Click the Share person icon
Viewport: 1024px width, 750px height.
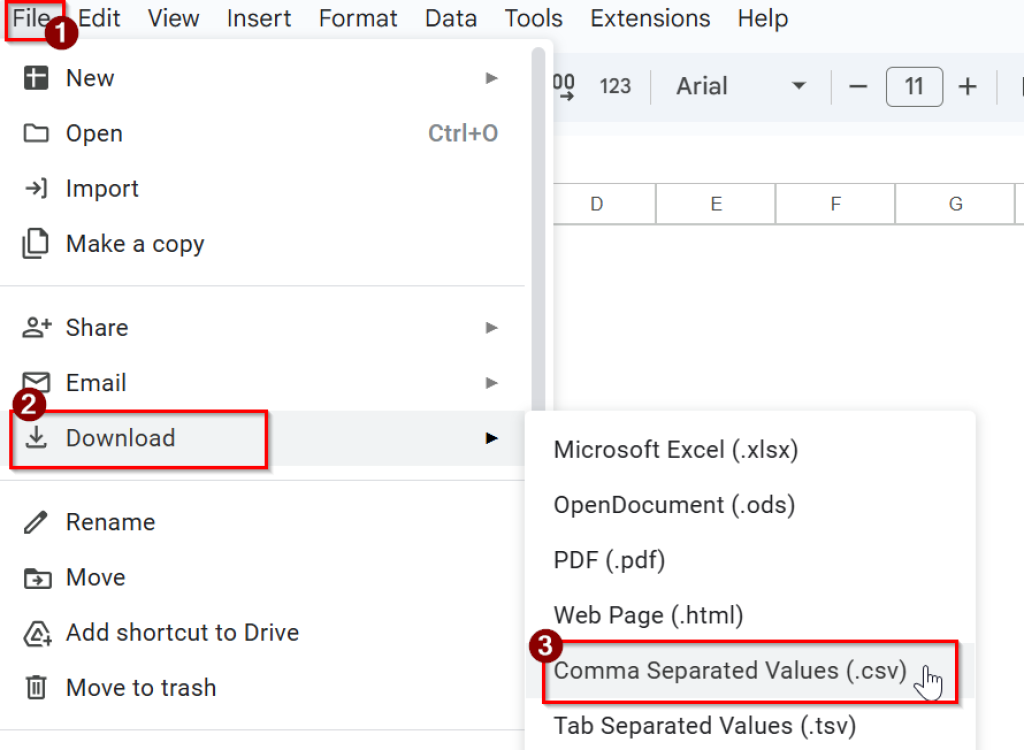36,327
